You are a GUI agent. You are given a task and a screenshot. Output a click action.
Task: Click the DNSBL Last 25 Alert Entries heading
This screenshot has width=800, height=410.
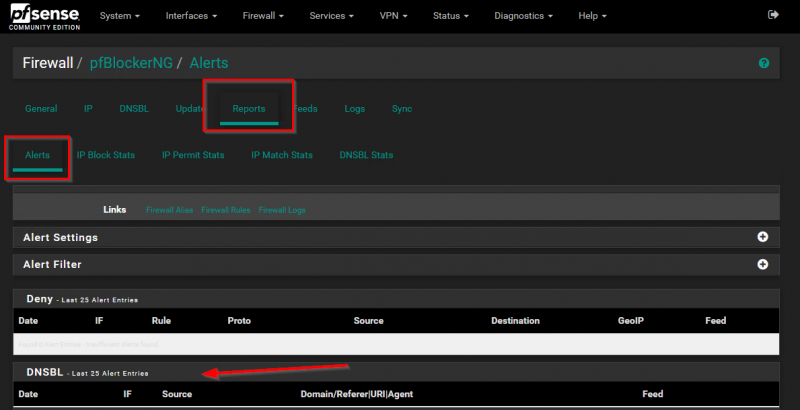[87, 373]
